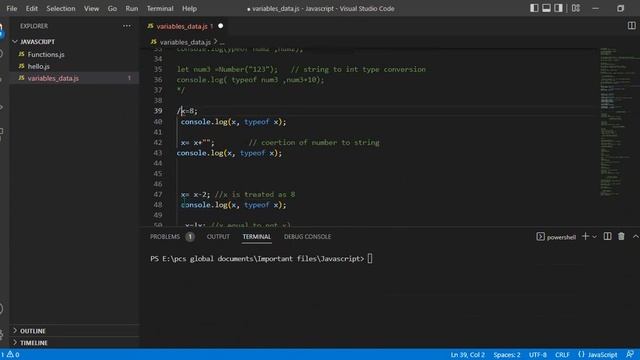
Task: Open the launch profile dropdown arrow
Action: pos(594,237)
